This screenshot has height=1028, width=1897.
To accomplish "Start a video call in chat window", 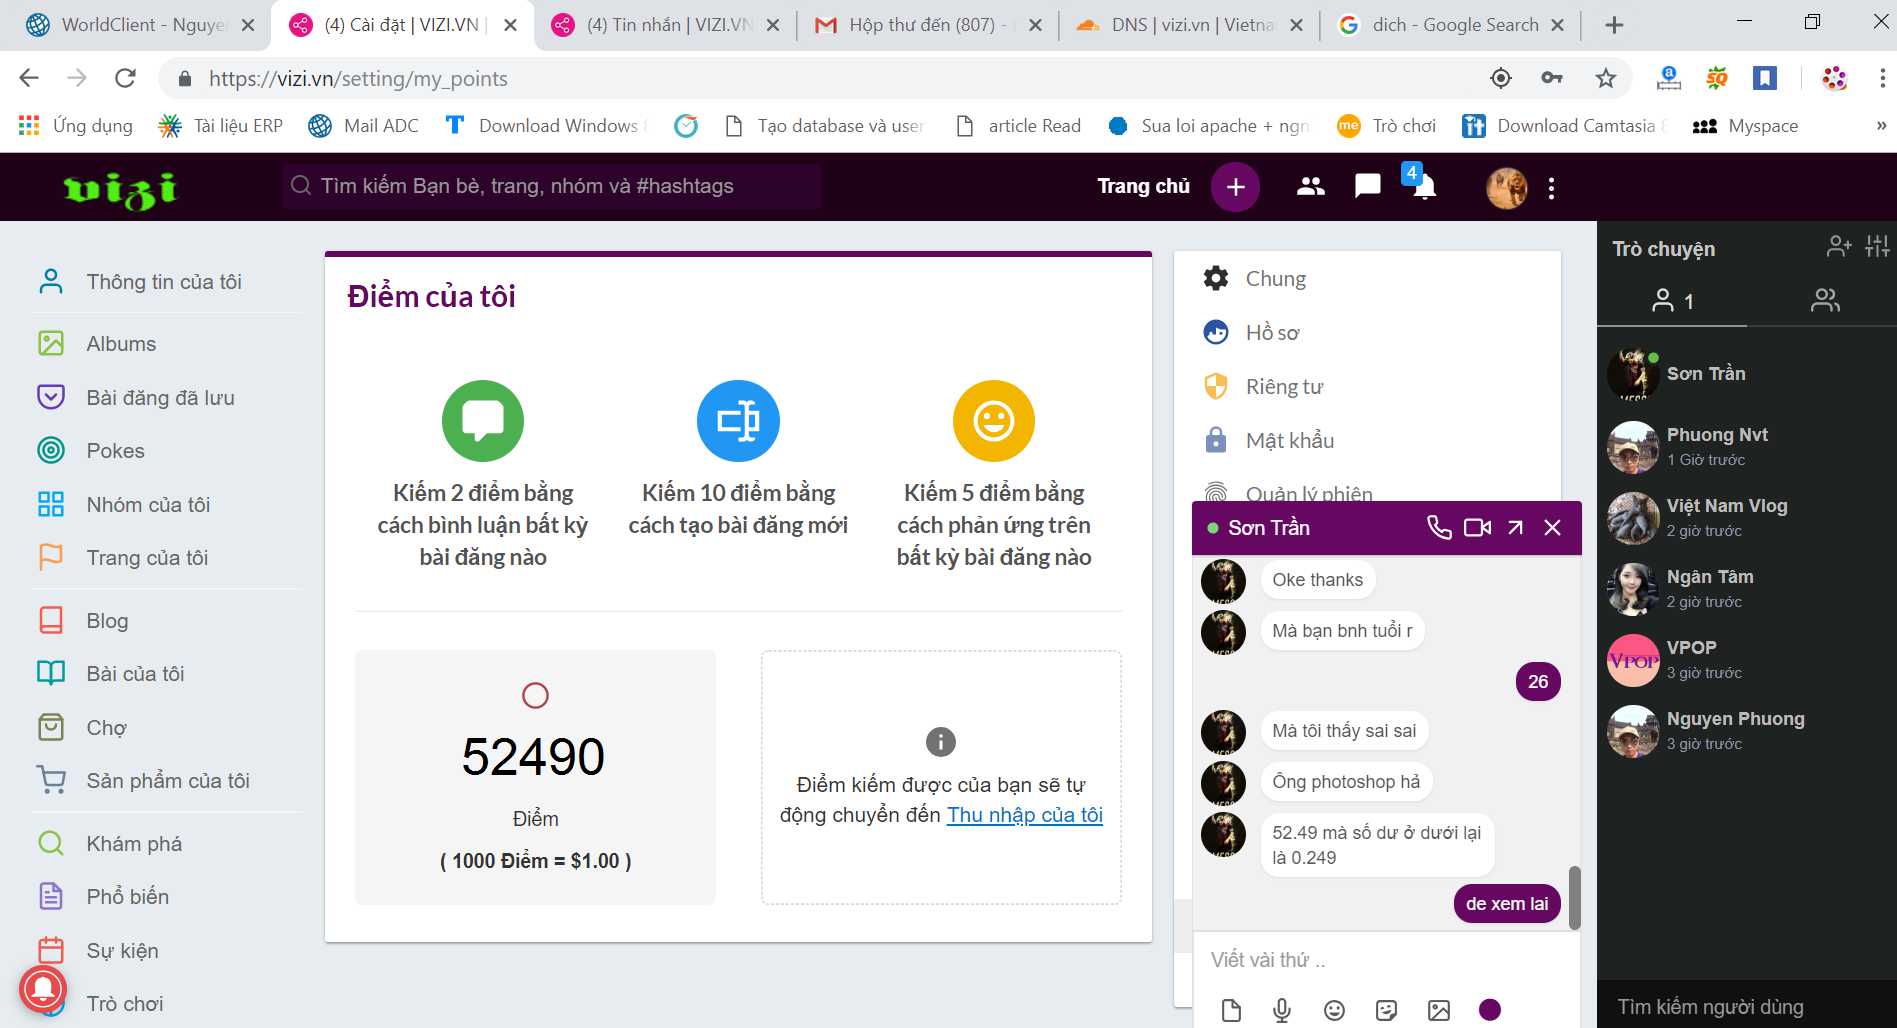I will click(x=1477, y=527).
